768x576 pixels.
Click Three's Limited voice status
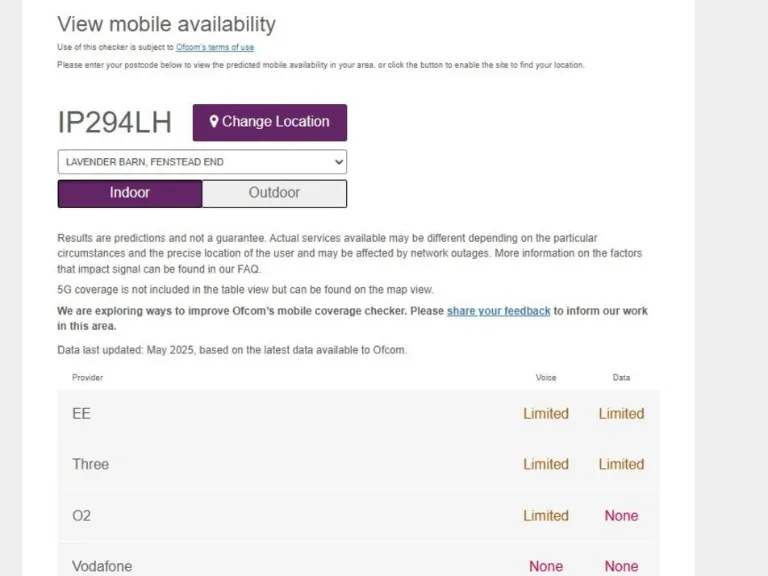546,464
